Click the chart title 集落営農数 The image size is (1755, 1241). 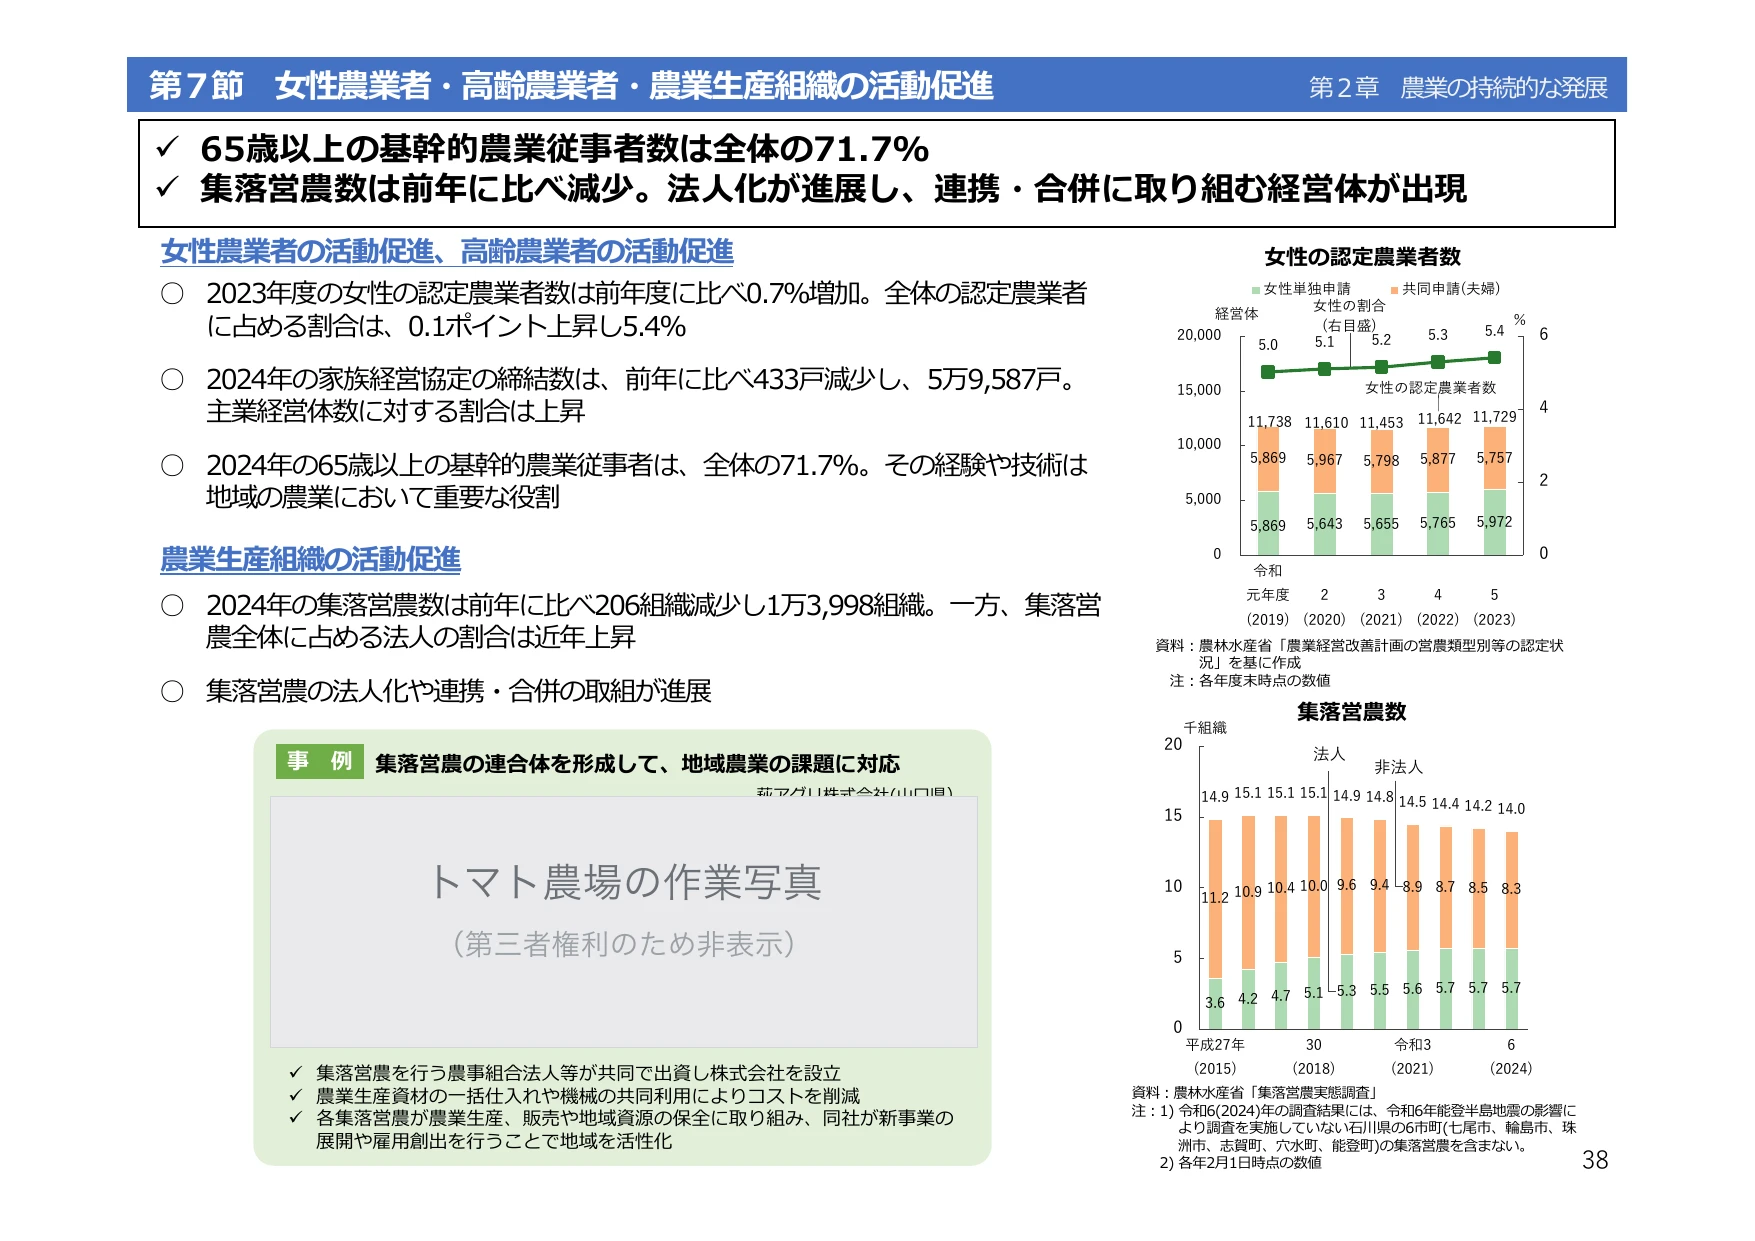pos(1352,712)
